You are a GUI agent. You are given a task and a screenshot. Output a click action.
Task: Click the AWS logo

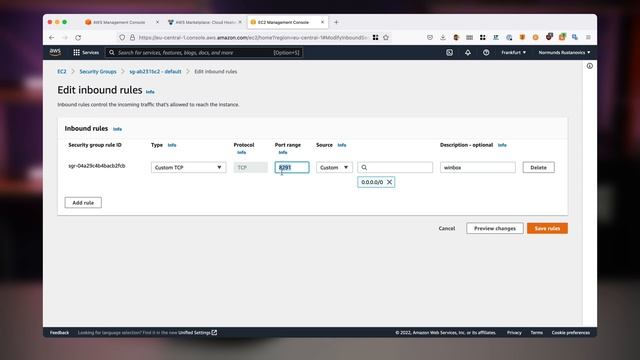pyautogui.click(x=55, y=52)
